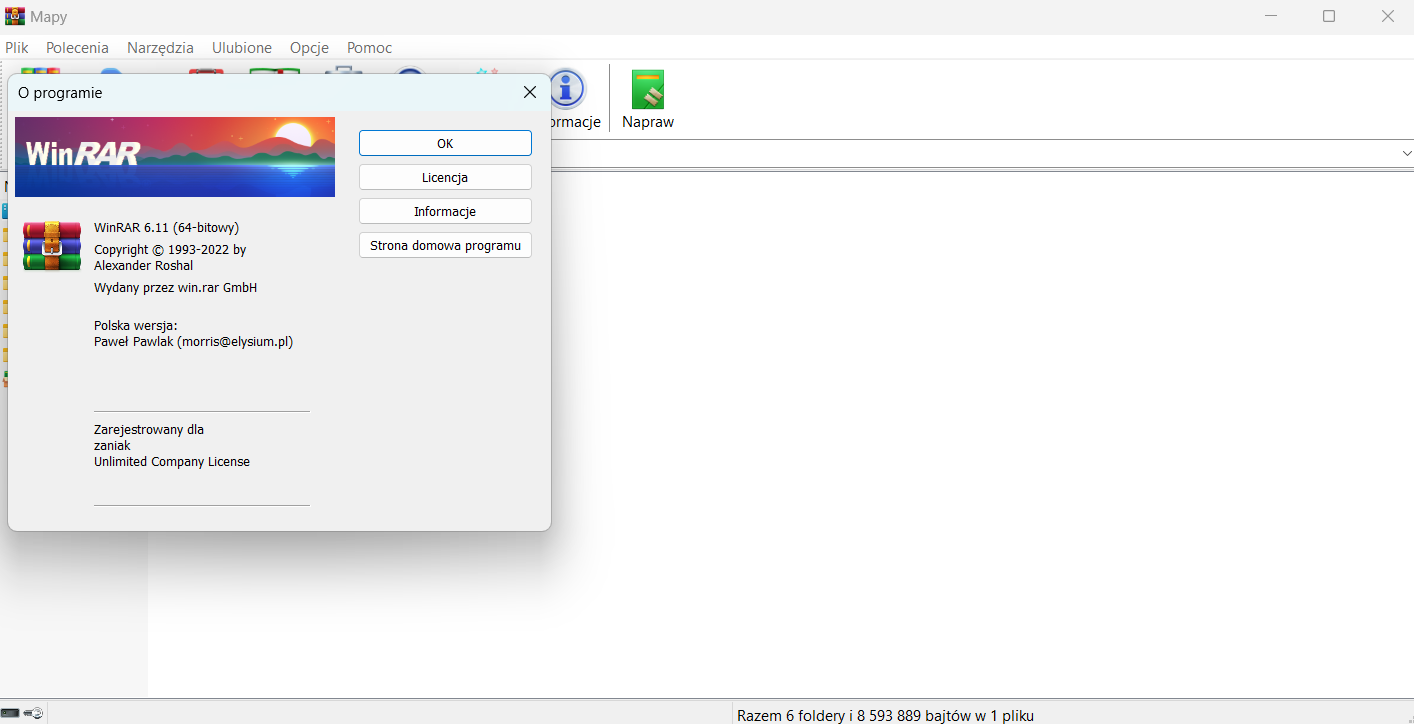The width and height of the screenshot is (1414, 724).
Task: Open the Opcje menu
Action: pos(309,48)
